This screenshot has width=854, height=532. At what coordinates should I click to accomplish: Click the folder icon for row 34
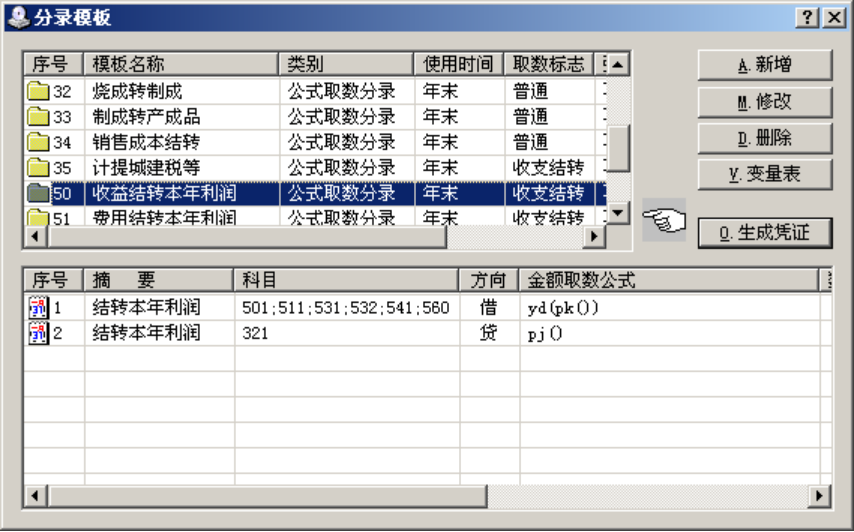pos(39,142)
